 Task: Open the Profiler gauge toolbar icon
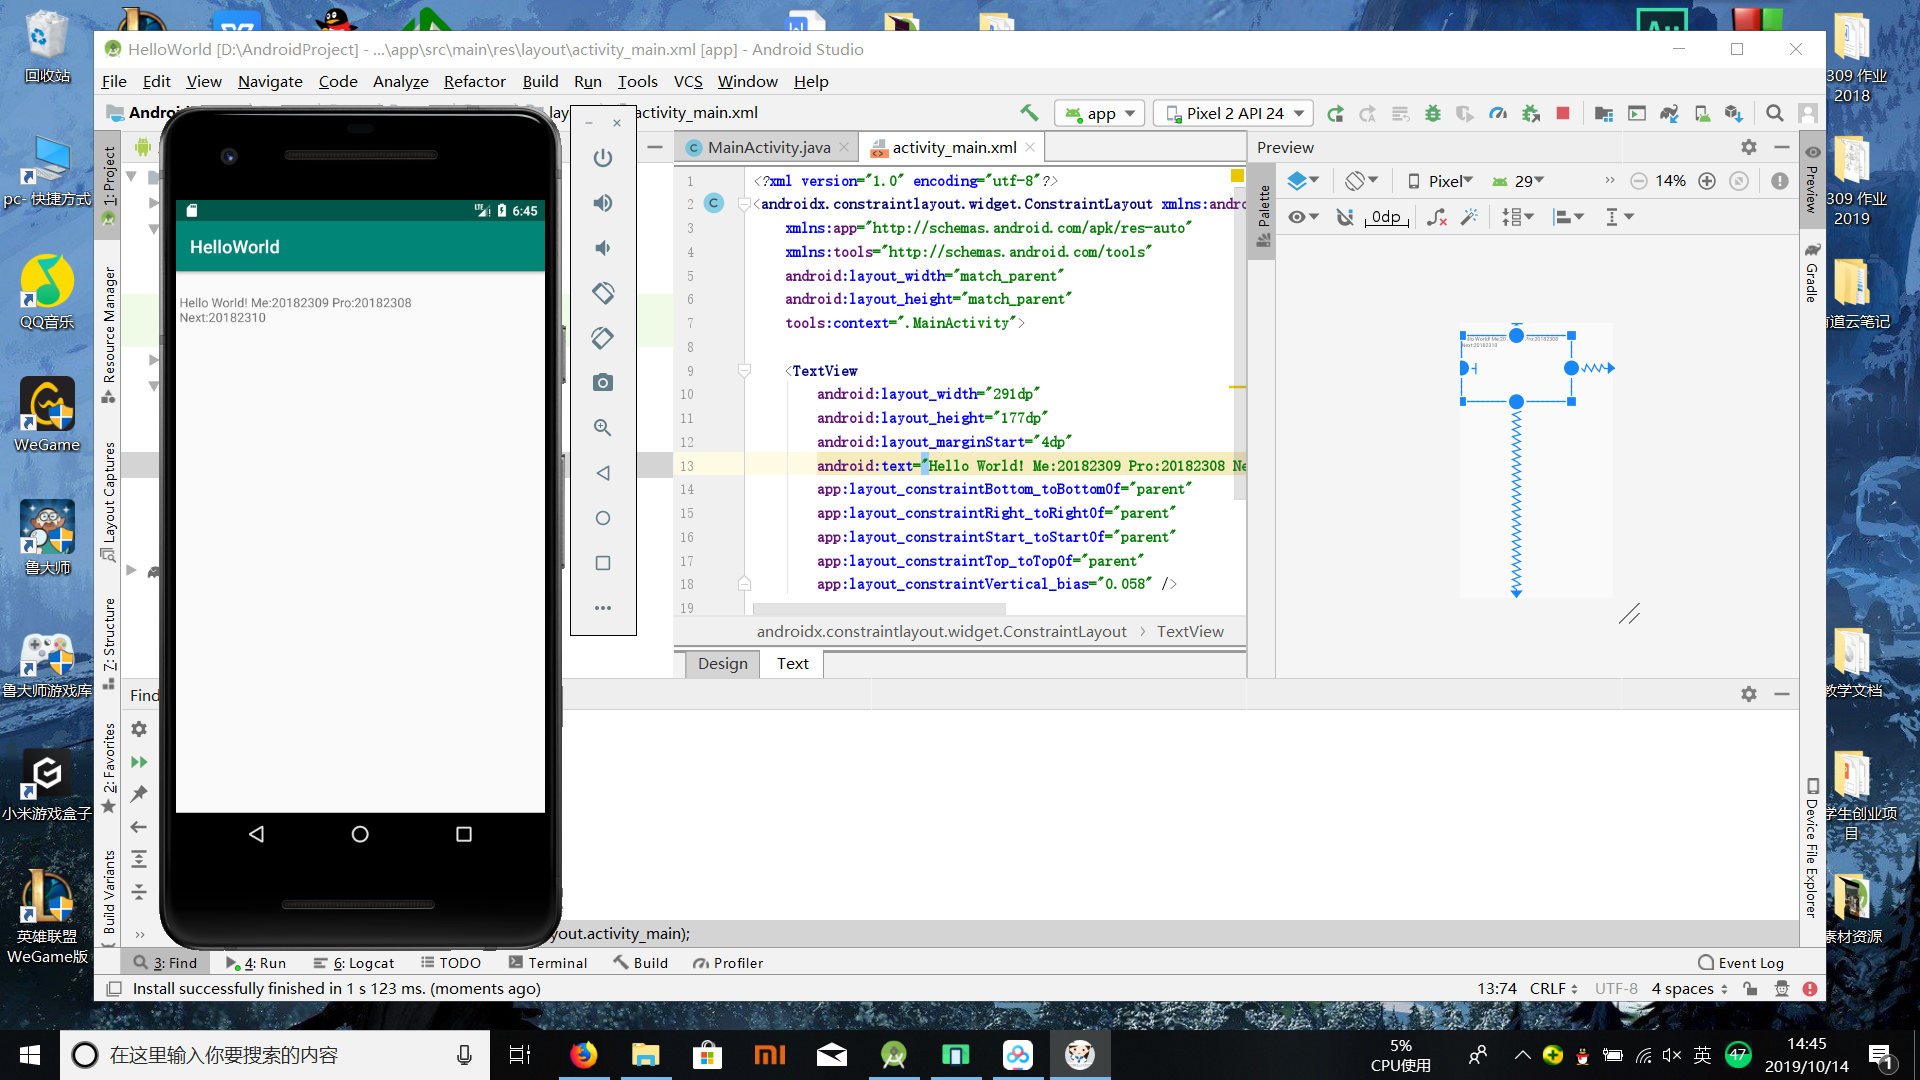click(x=1498, y=113)
